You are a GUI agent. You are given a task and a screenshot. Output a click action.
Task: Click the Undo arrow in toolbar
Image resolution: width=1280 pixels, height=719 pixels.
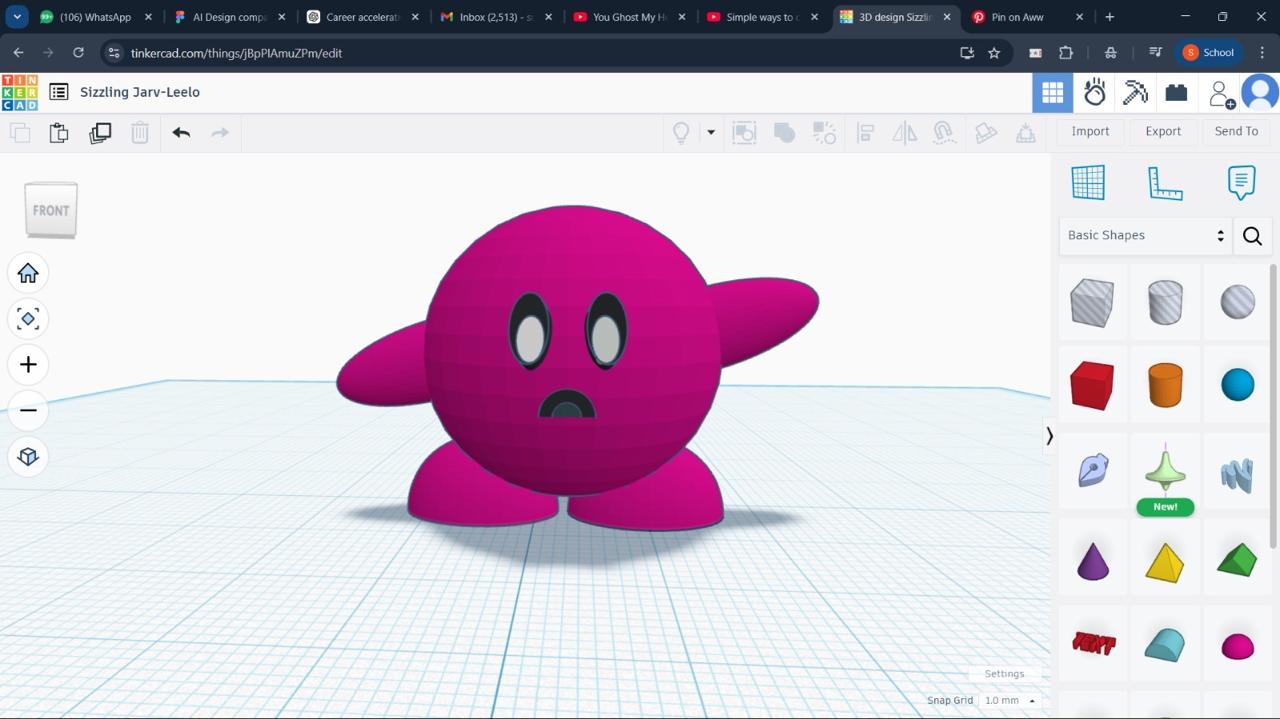181,132
